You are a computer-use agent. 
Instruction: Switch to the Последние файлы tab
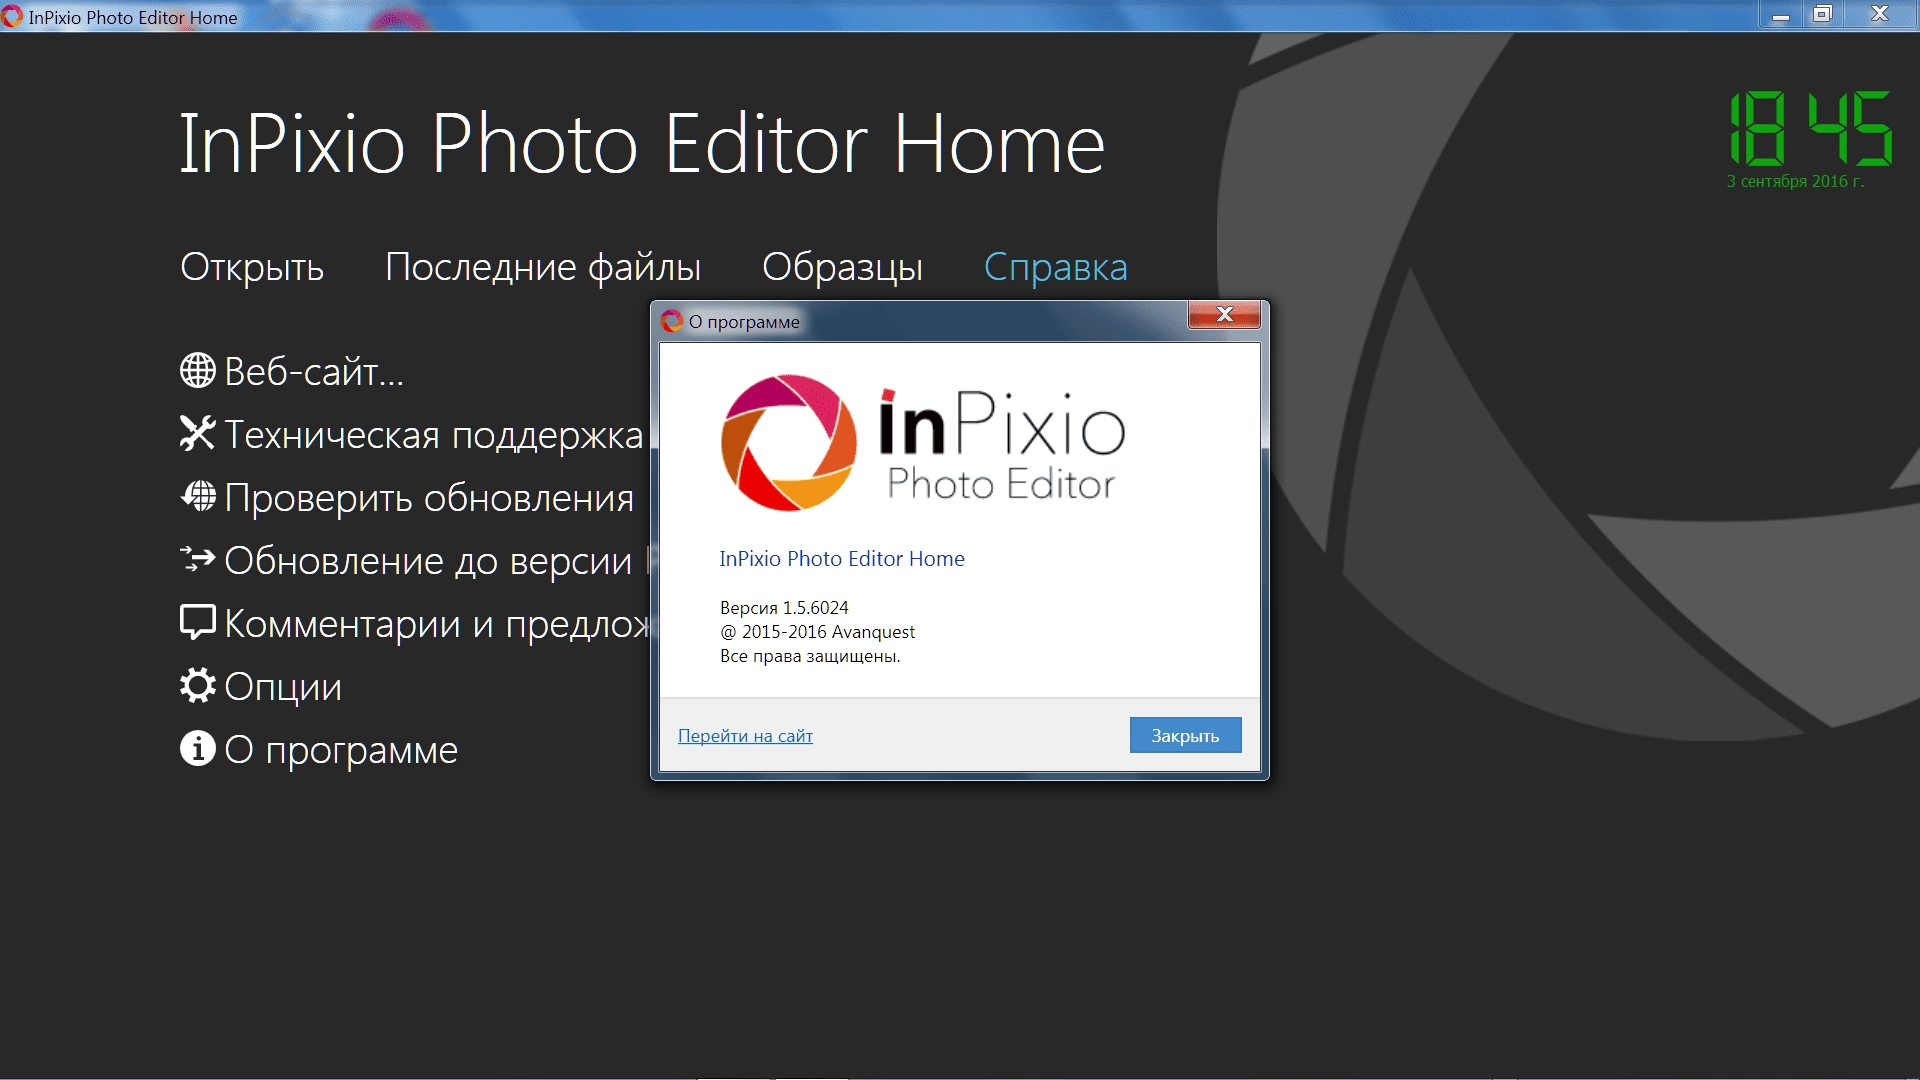pyautogui.click(x=543, y=267)
